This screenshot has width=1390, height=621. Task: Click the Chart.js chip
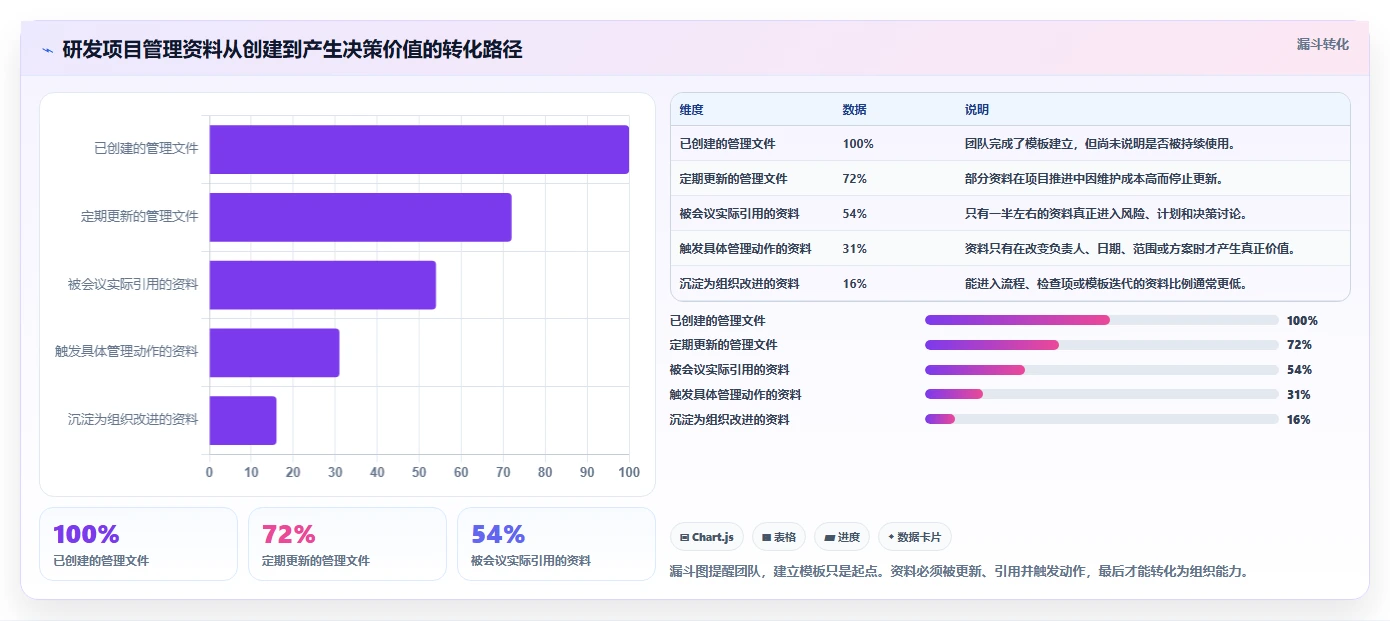[707, 537]
